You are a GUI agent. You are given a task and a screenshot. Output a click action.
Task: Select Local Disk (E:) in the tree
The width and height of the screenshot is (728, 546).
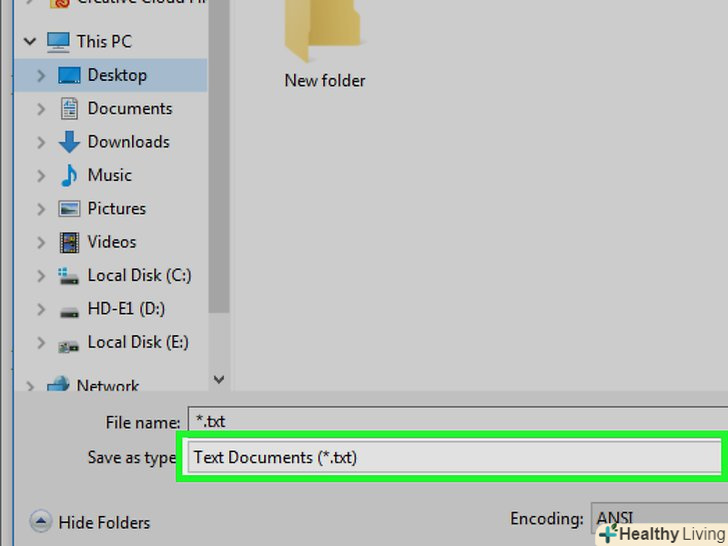[138, 343]
